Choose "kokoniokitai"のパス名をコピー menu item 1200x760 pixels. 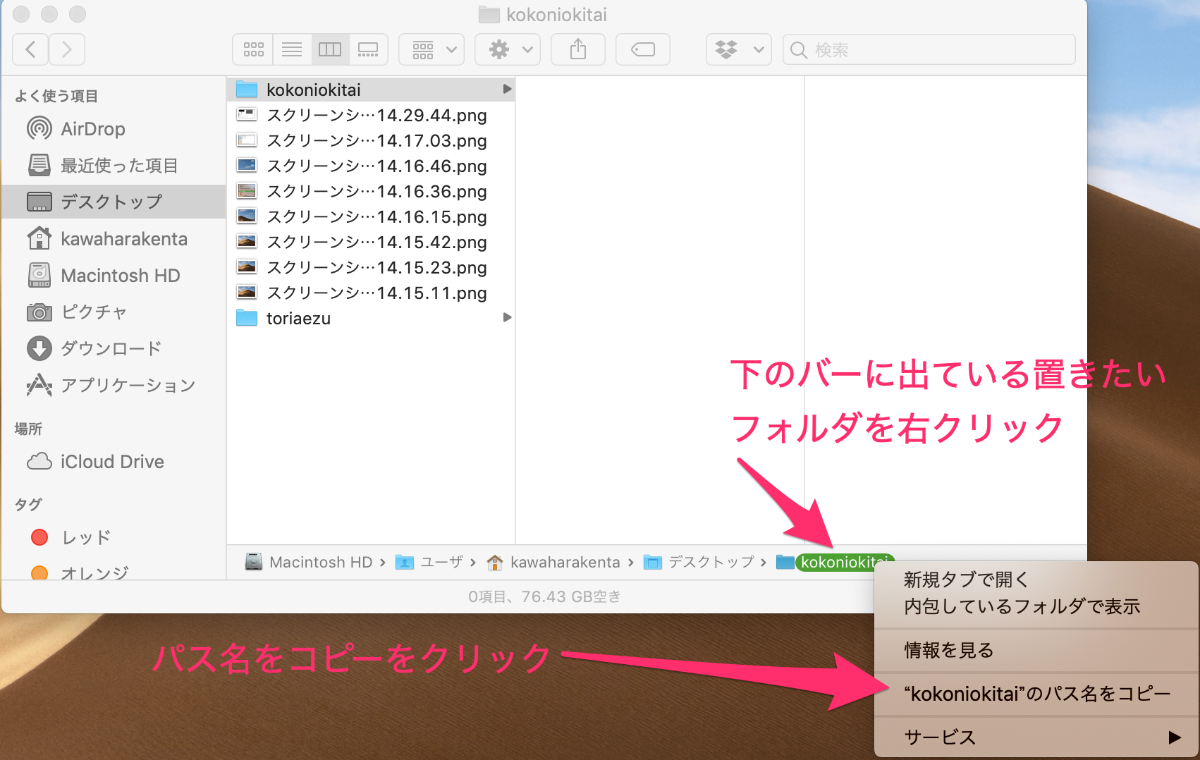point(1036,694)
